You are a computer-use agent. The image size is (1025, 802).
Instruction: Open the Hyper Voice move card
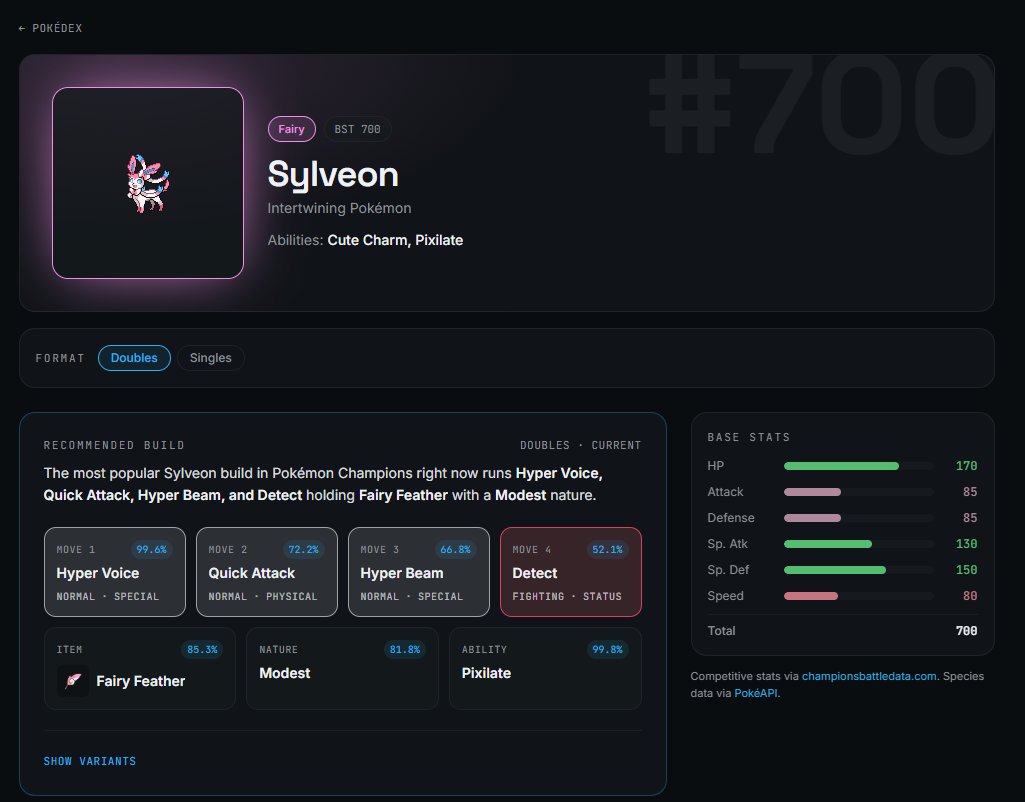tap(115, 572)
